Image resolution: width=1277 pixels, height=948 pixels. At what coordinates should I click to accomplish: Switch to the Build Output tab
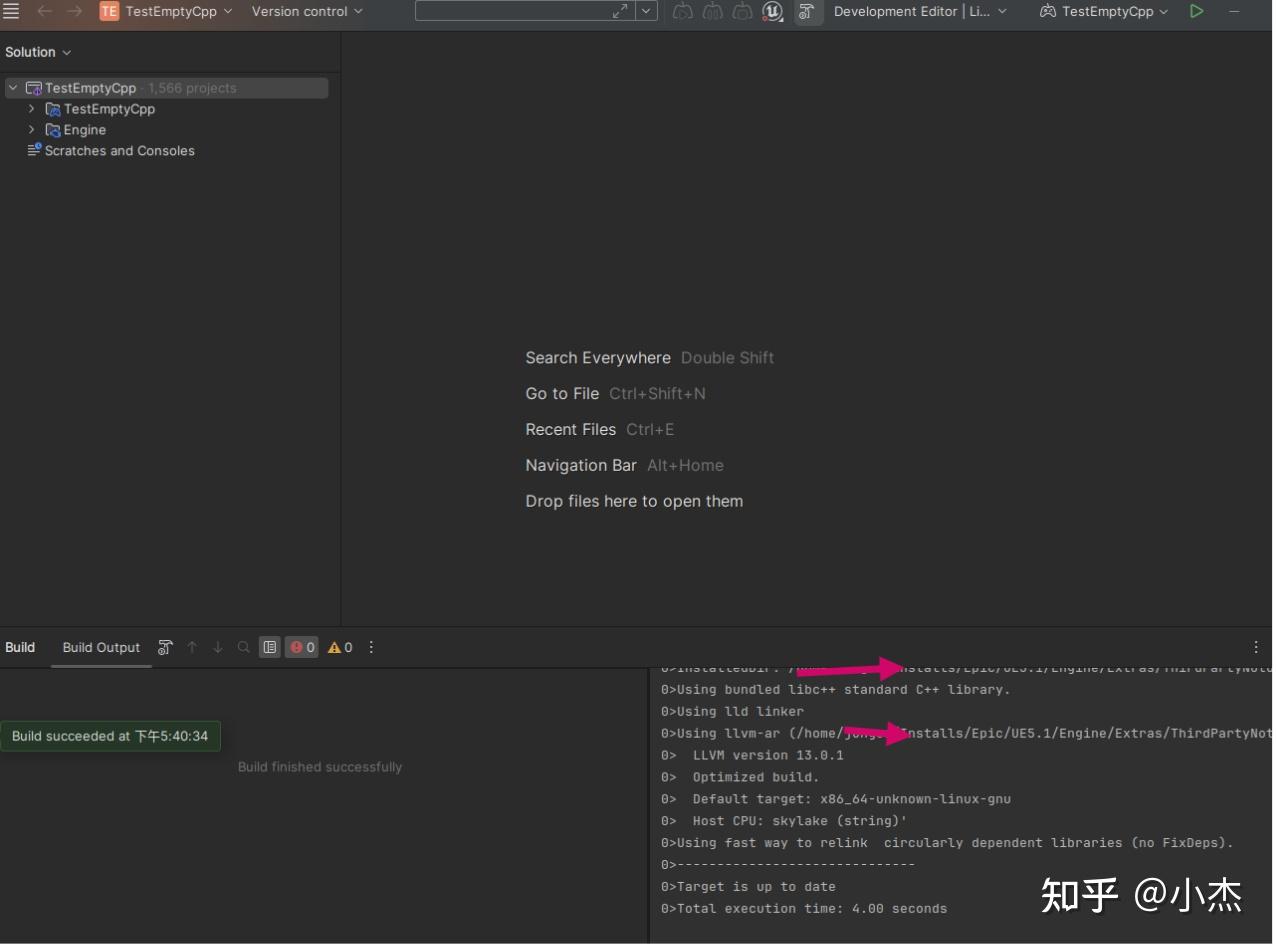point(100,647)
